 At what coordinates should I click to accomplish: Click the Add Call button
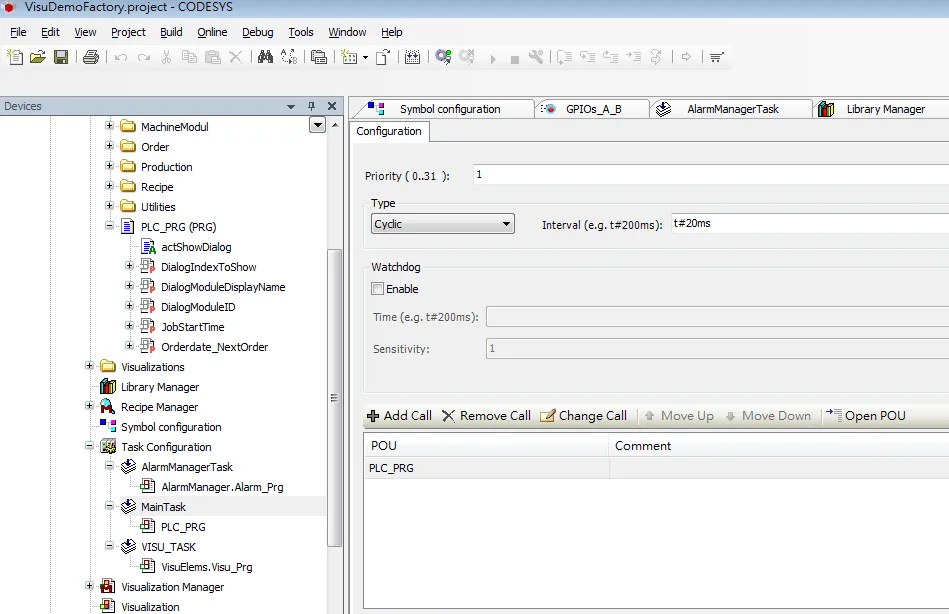[399, 416]
